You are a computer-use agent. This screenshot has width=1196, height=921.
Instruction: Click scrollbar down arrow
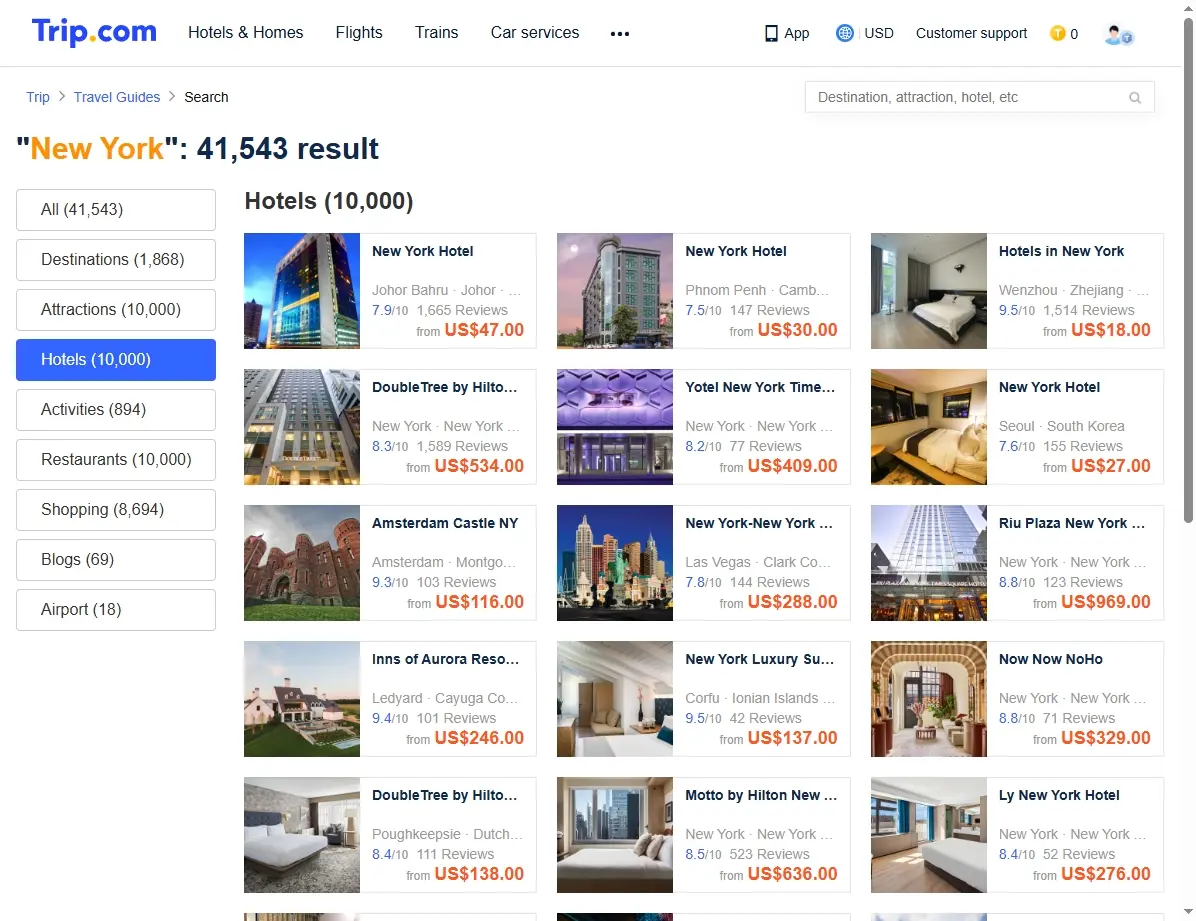click(1188, 912)
